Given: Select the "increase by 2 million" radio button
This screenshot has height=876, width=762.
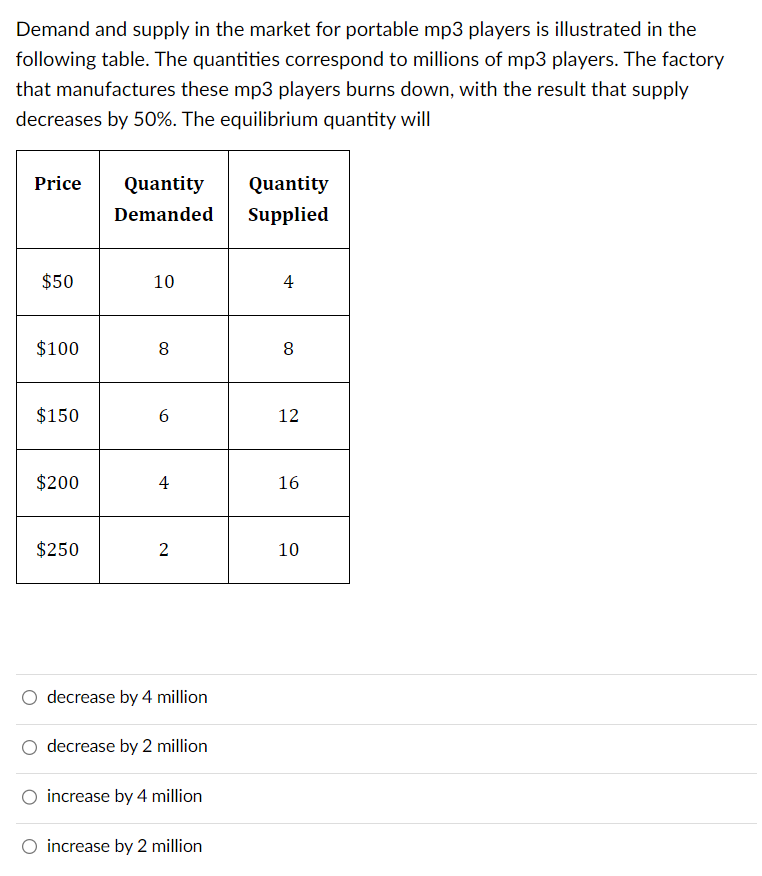Looking at the screenshot, I should pos(30,846).
